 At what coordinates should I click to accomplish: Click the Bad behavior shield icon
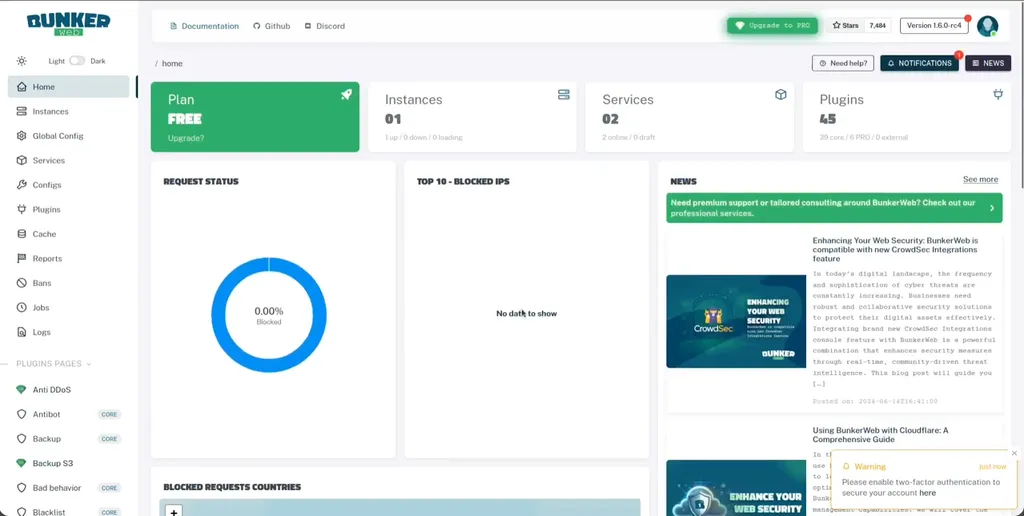[22, 488]
